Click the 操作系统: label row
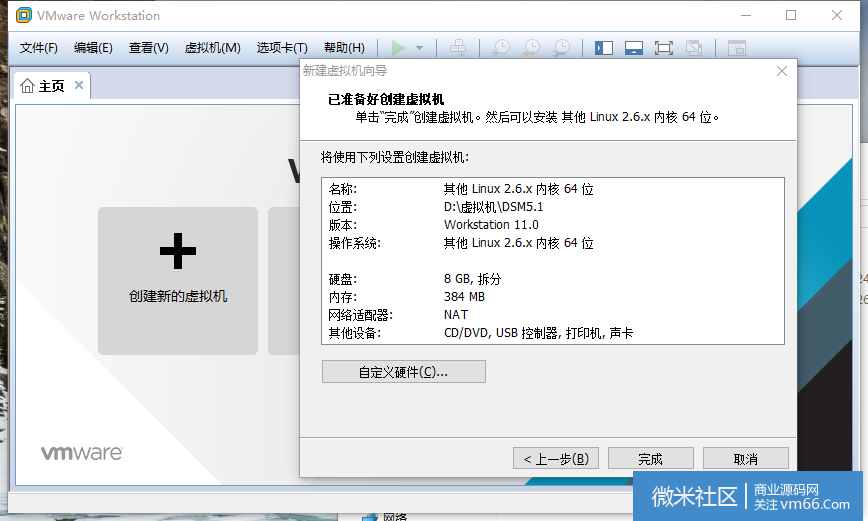 coord(354,243)
